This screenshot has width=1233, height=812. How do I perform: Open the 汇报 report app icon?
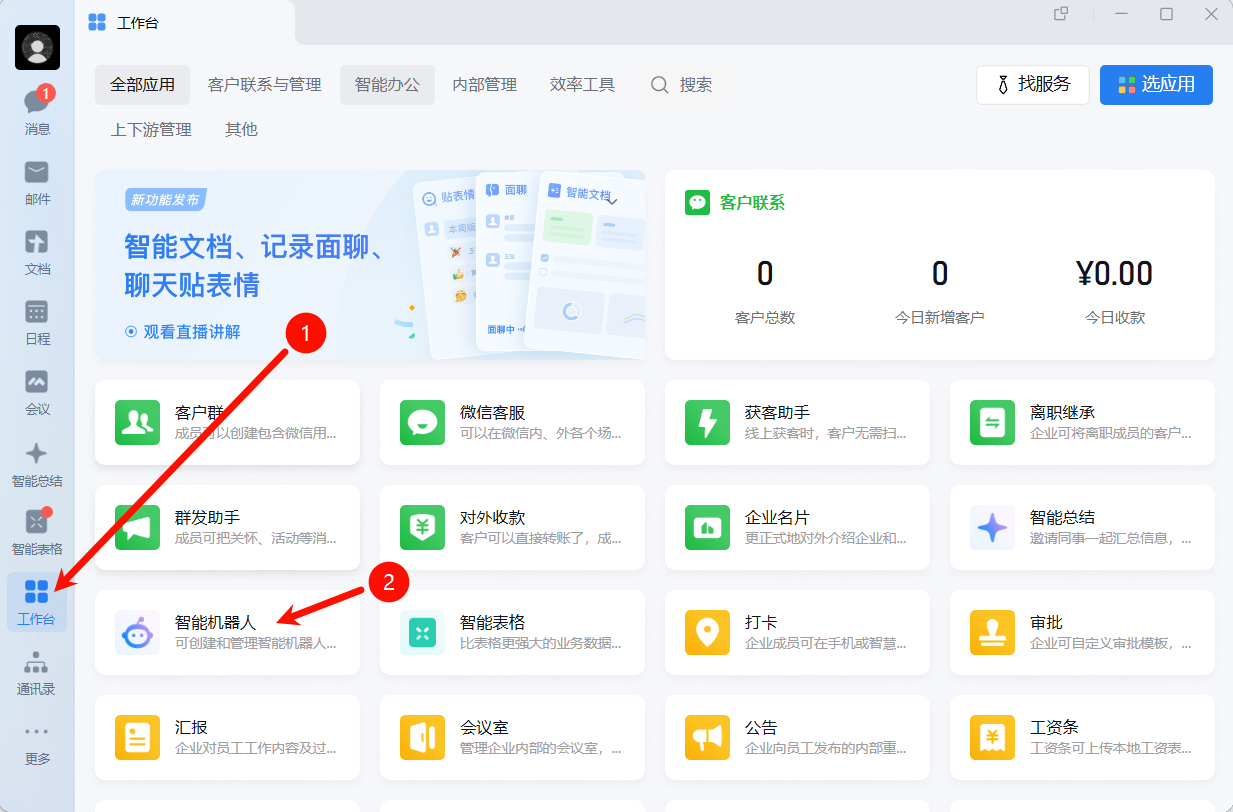coord(137,738)
